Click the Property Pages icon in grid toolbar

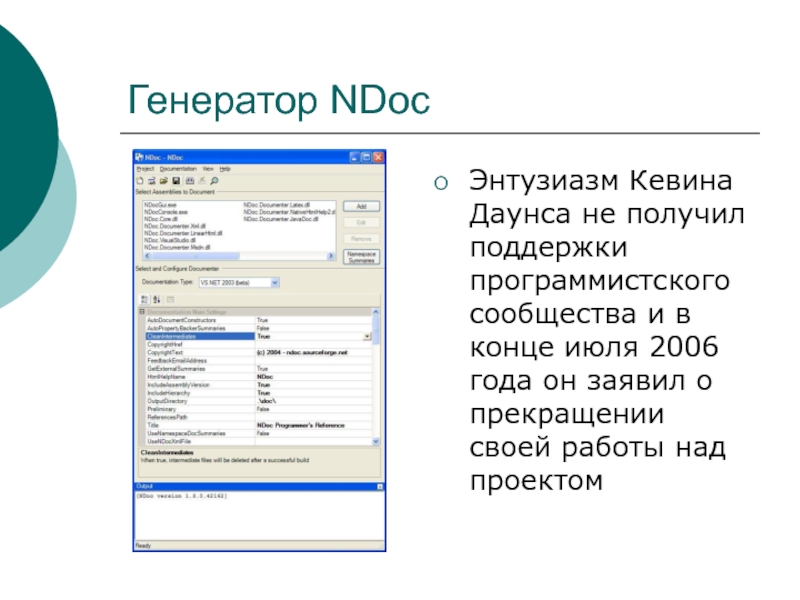click(x=170, y=300)
